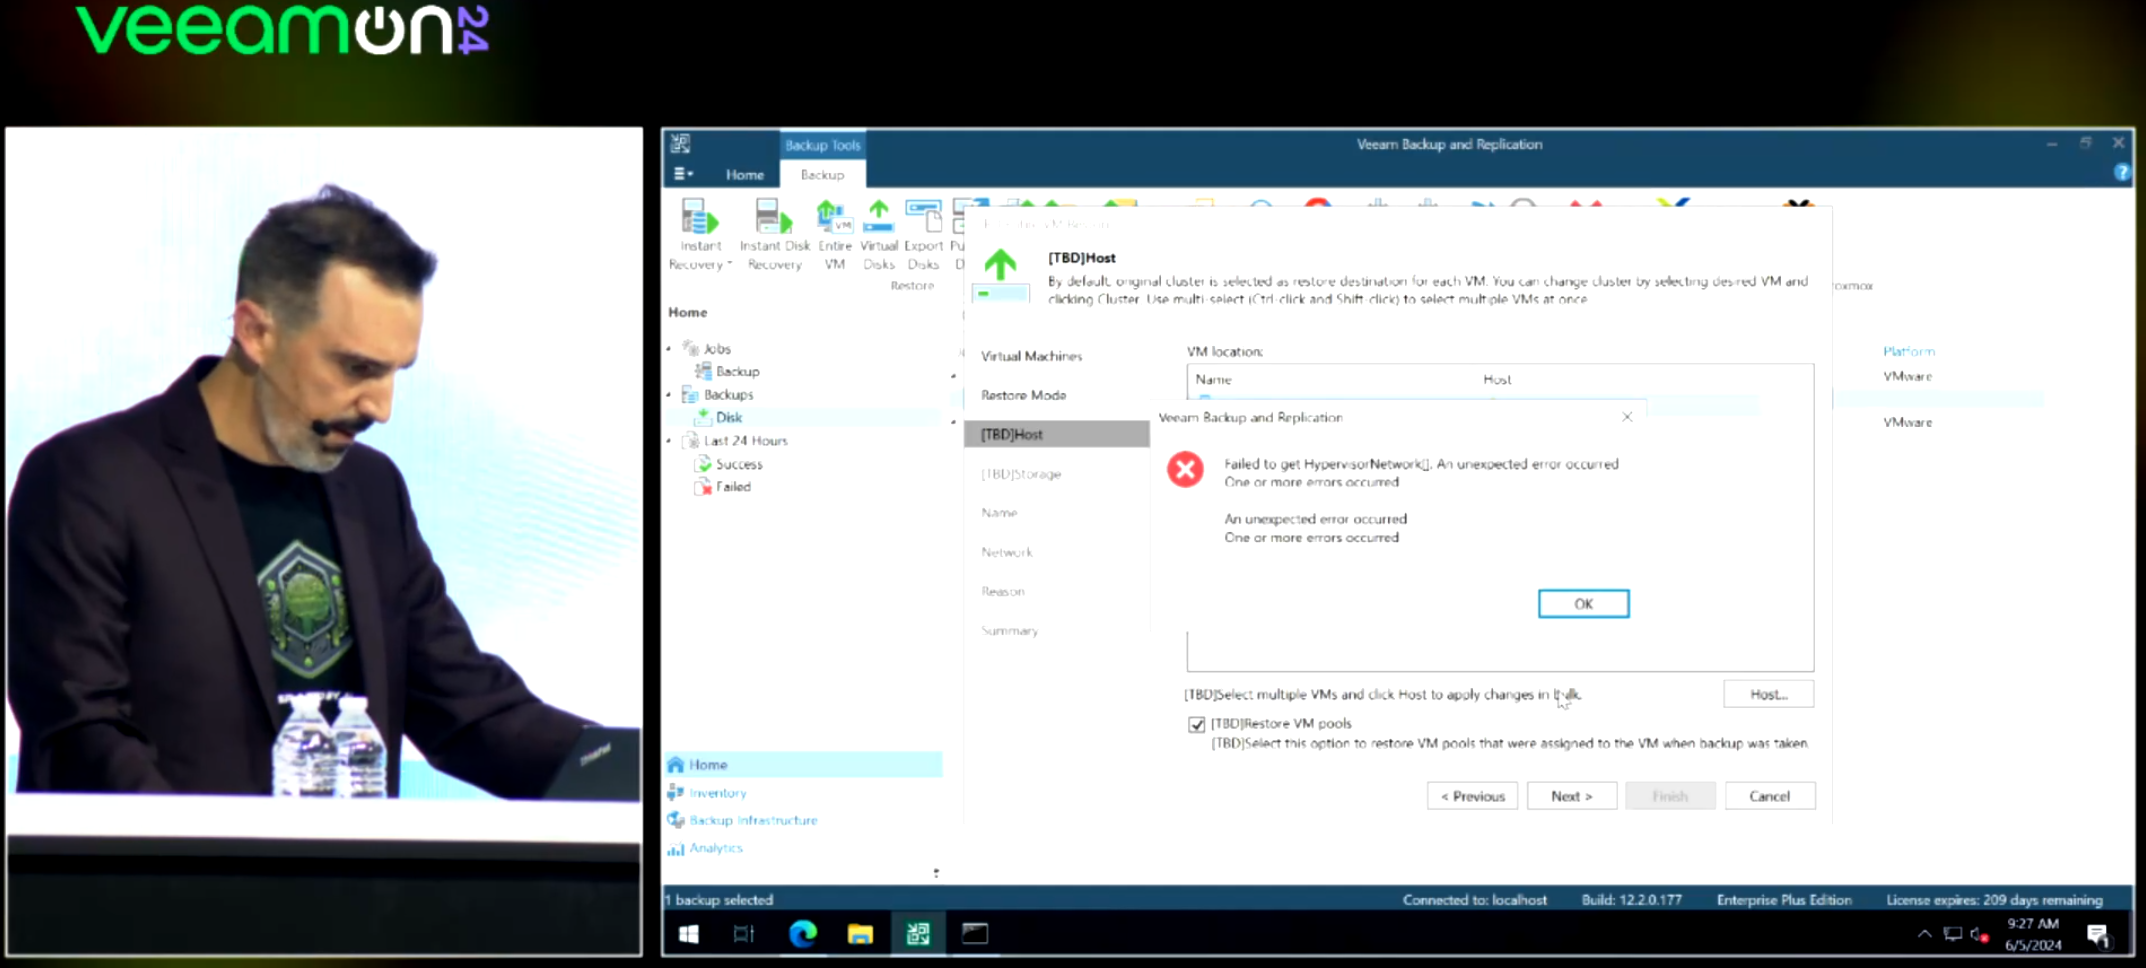Open the help question mark icon

pos(2121,173)
